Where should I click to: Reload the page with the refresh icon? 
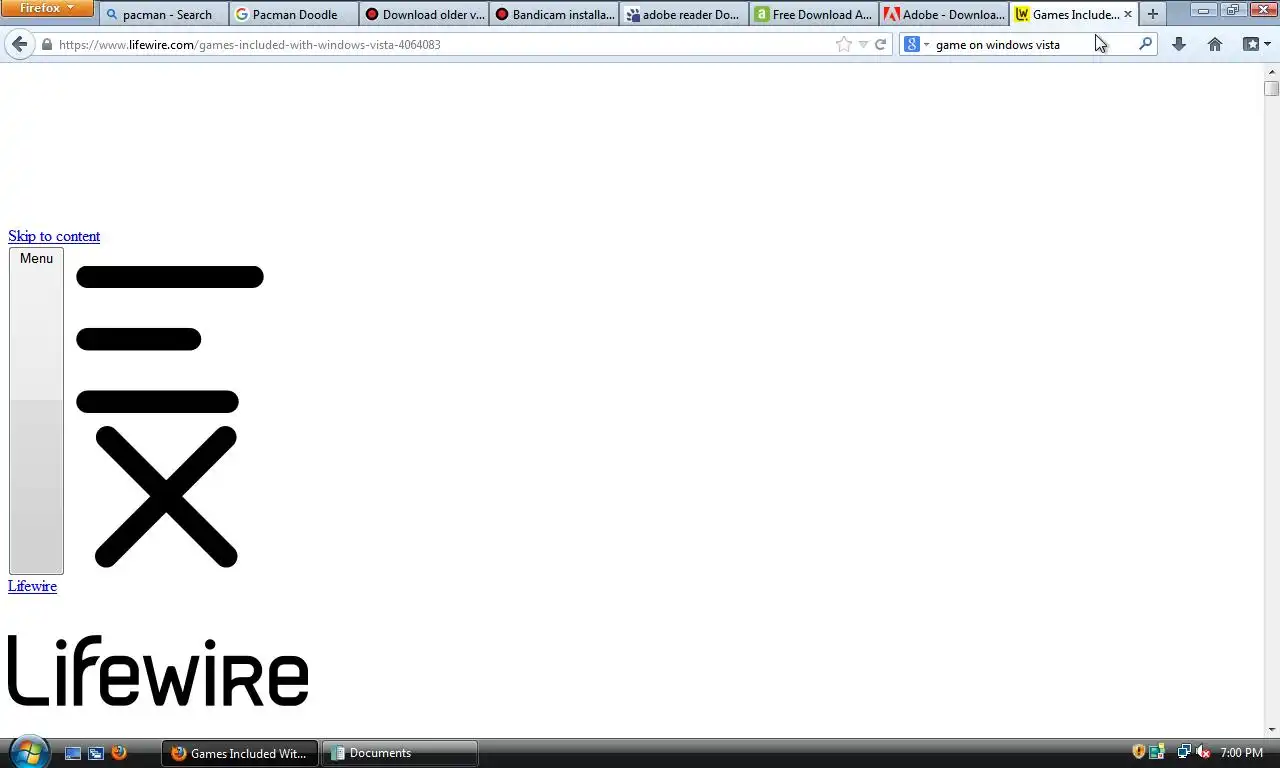pos(880,44)
